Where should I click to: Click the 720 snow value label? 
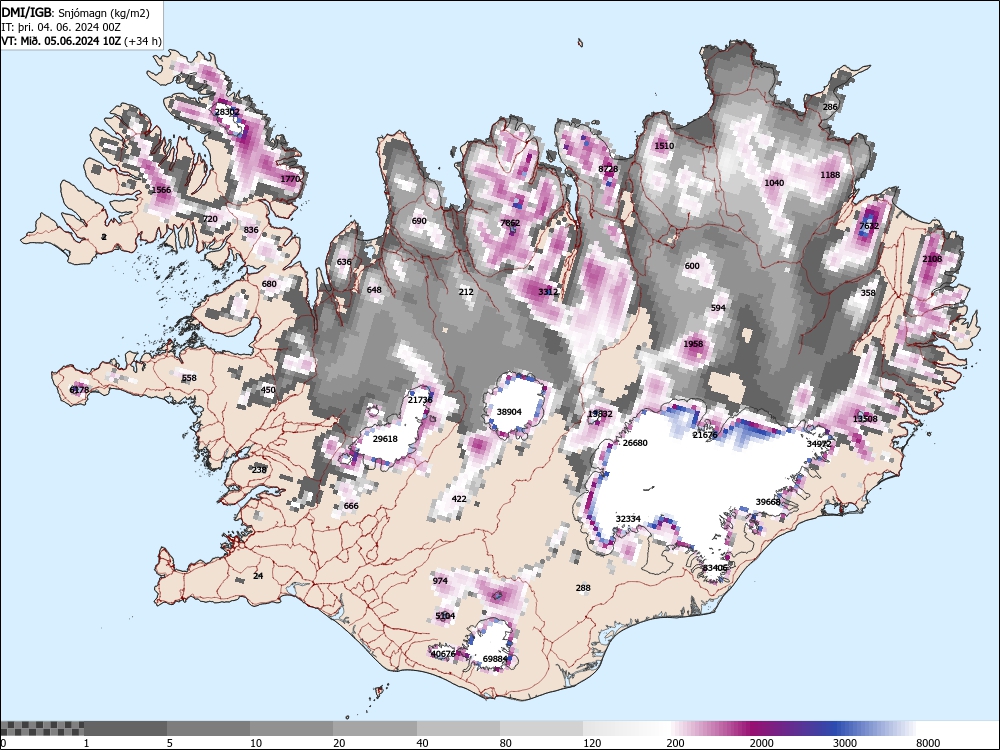(210, 219)
